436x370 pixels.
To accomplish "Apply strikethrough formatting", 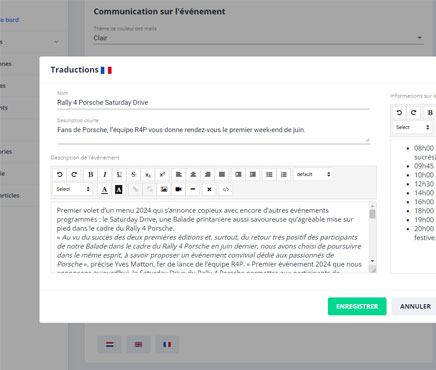I will [x=133, y=174].
